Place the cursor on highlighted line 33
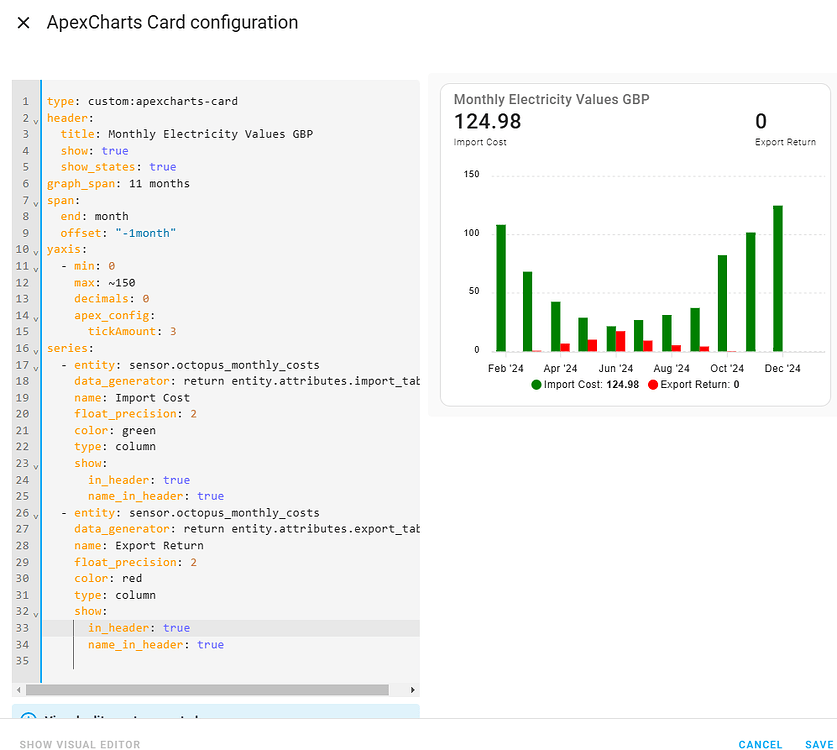837x750 pixels. (x=200, y=627)
